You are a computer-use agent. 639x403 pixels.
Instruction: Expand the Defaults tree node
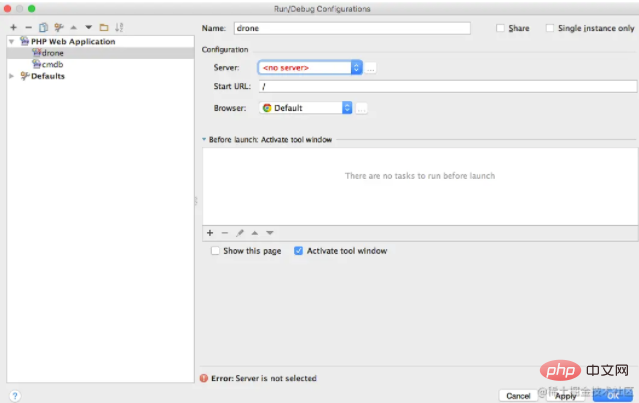(11, 75)
